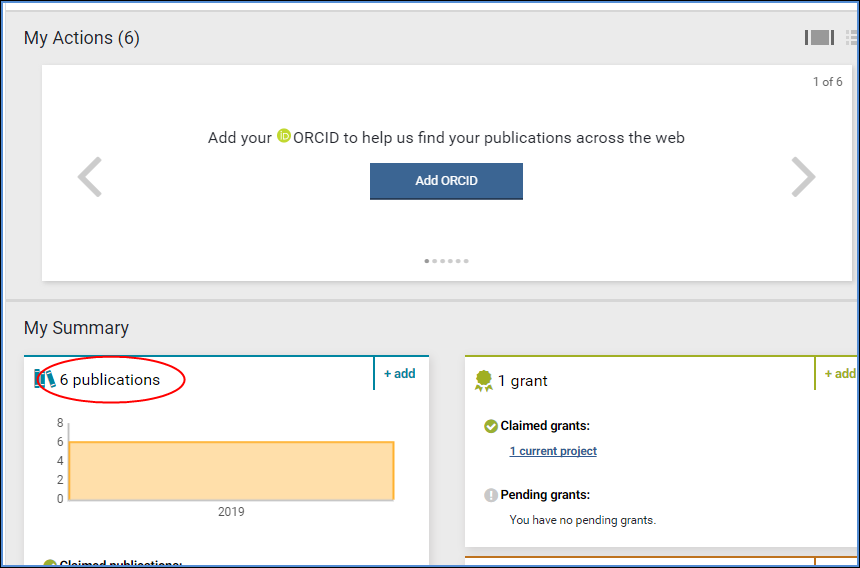
Task: Add a new publication with + add
Action: click(x=399, y=374)
